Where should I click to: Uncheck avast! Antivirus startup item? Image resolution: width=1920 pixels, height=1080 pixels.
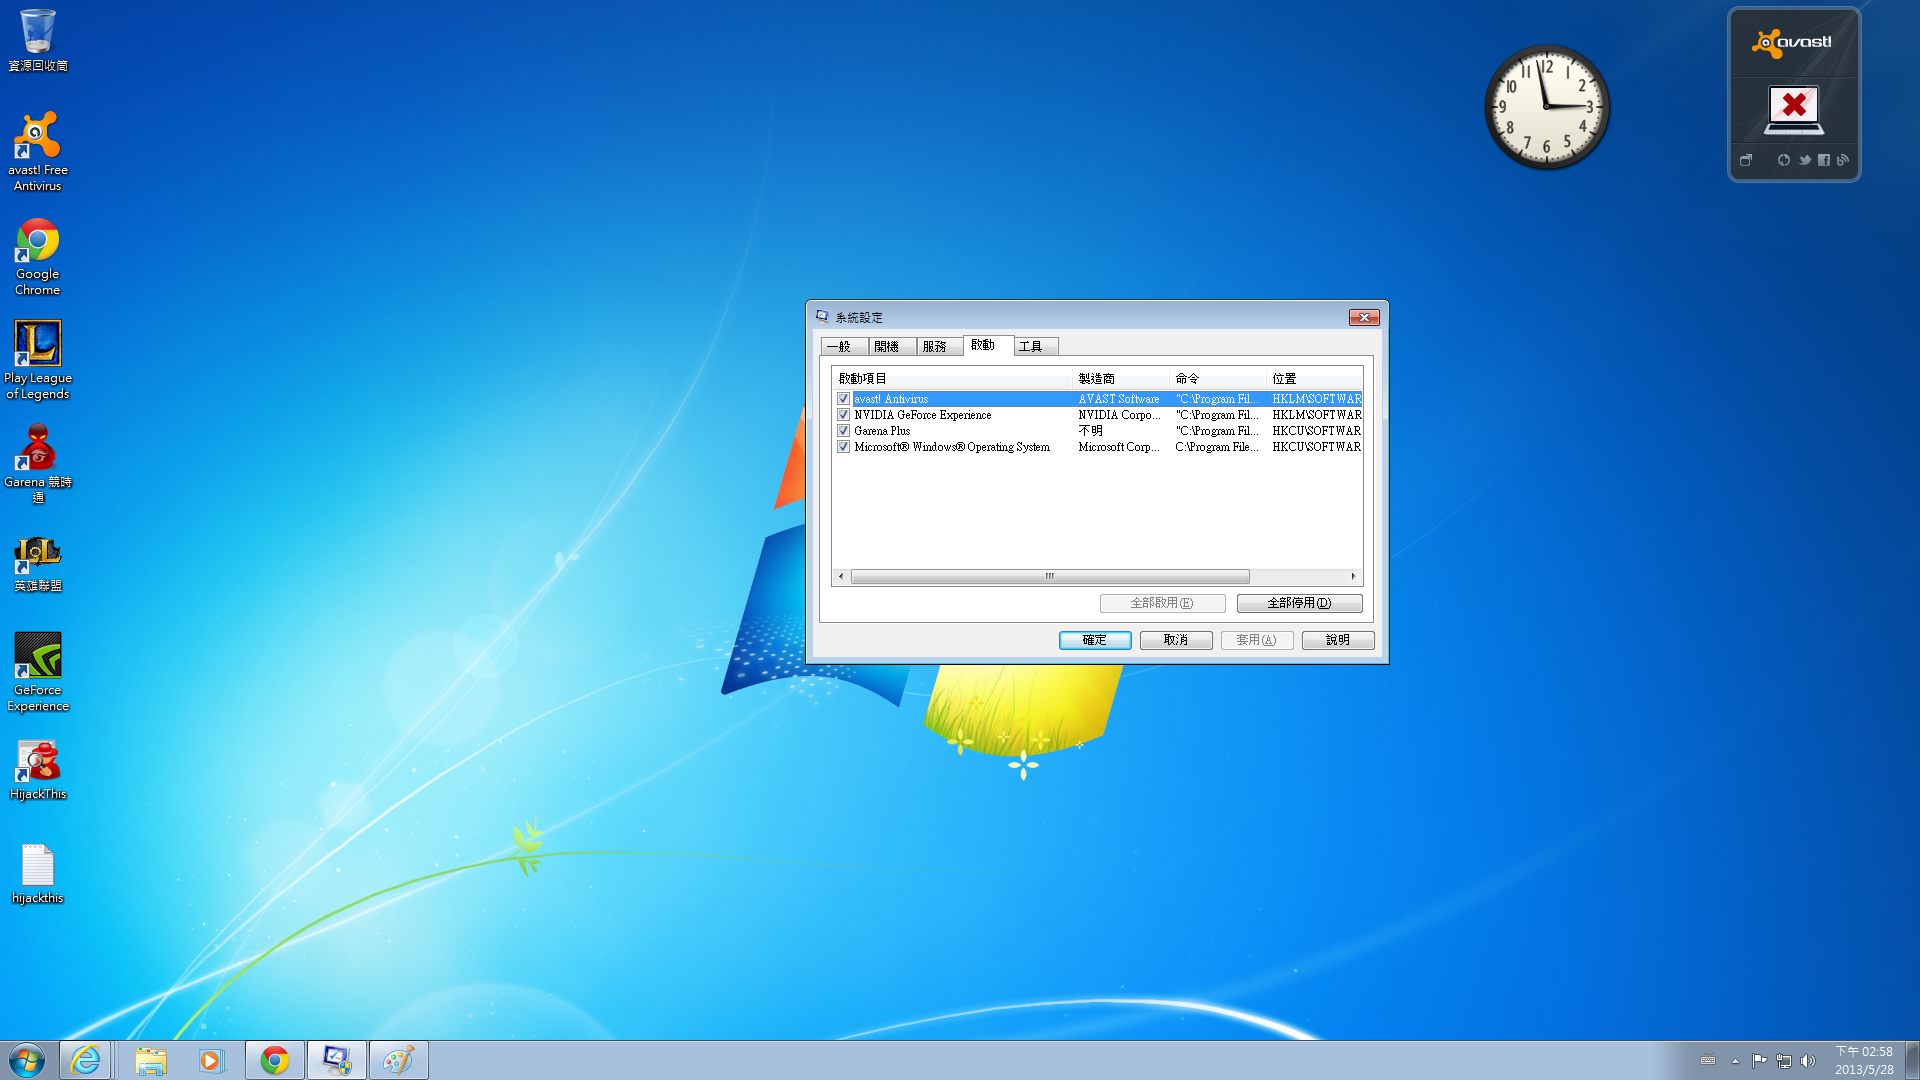[x=843, y=399]
